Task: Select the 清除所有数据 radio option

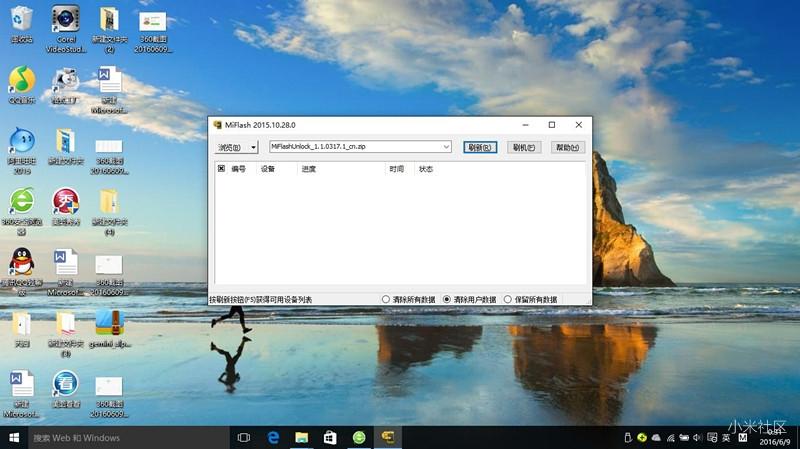Action: (x=386, y=299)
